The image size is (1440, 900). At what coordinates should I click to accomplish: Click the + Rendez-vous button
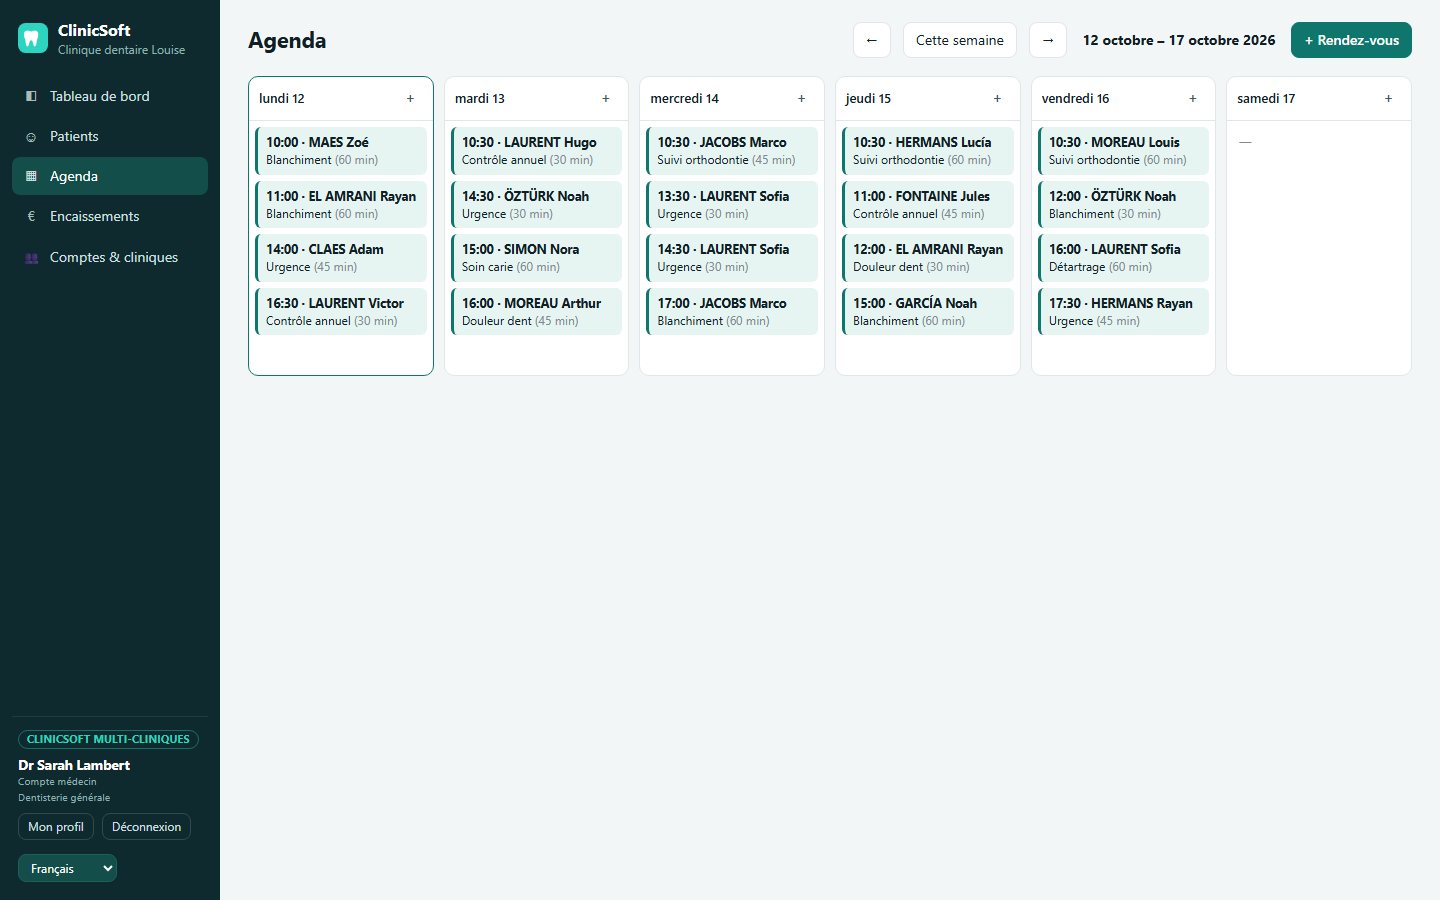coord(1351,40)
